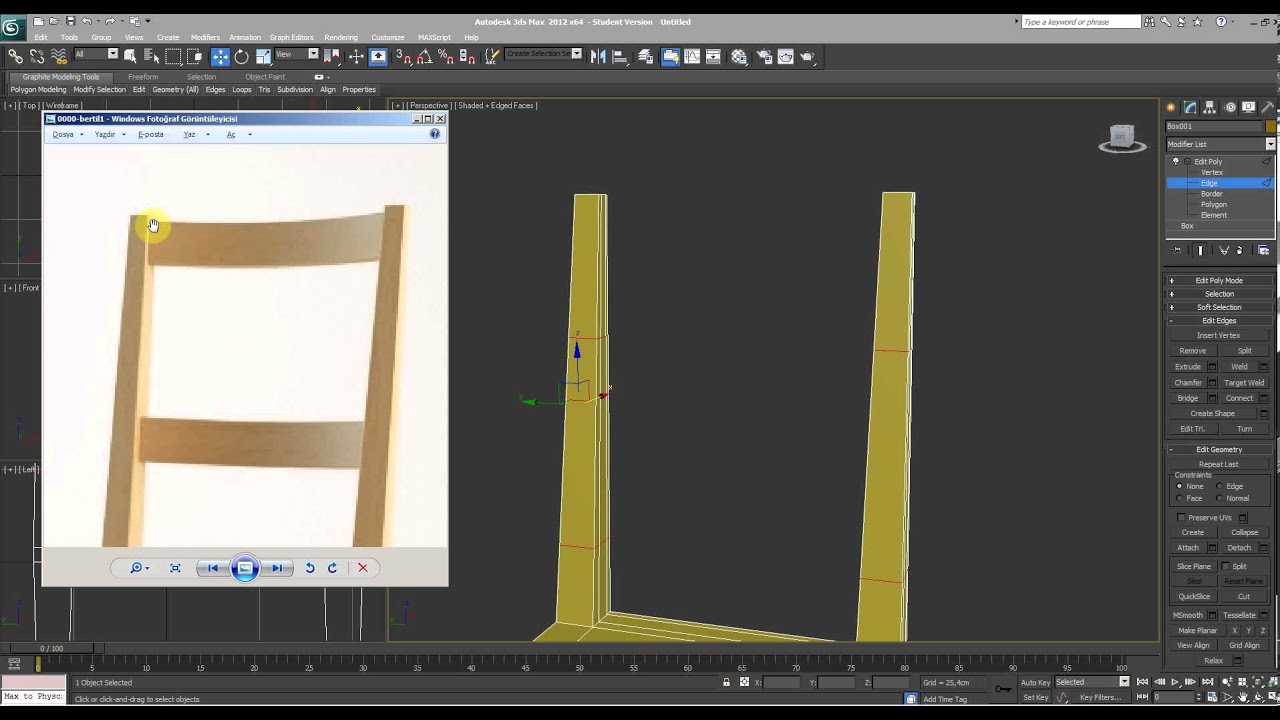Image resolution: width=1280 pixels, height=720 pixels.
Task: Open the Render Setup icon
Action: click(x=764, y=56)
